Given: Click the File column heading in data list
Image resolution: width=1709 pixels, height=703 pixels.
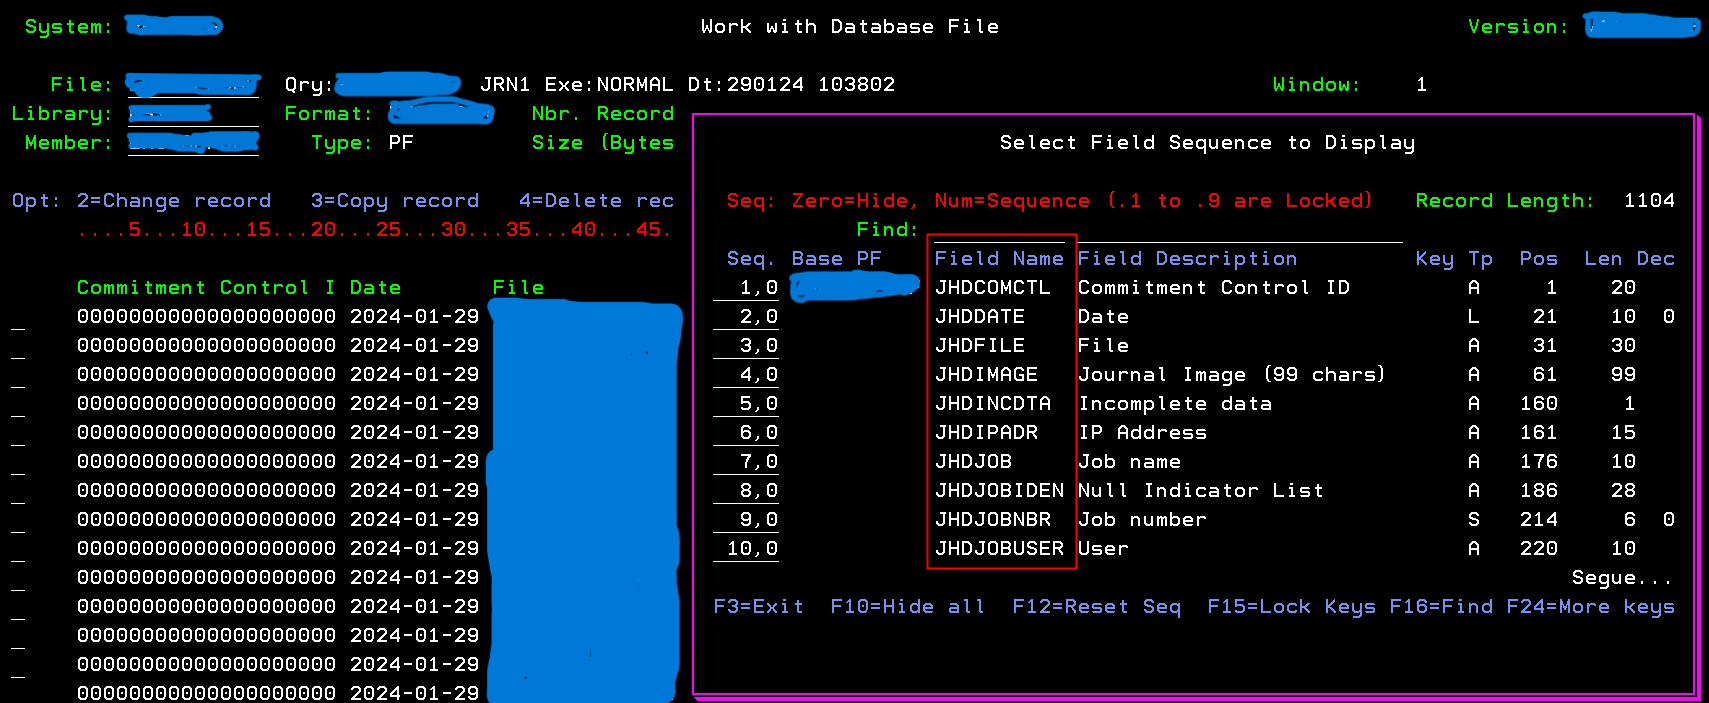Looking at the screenshot, I should pos(518,288).
